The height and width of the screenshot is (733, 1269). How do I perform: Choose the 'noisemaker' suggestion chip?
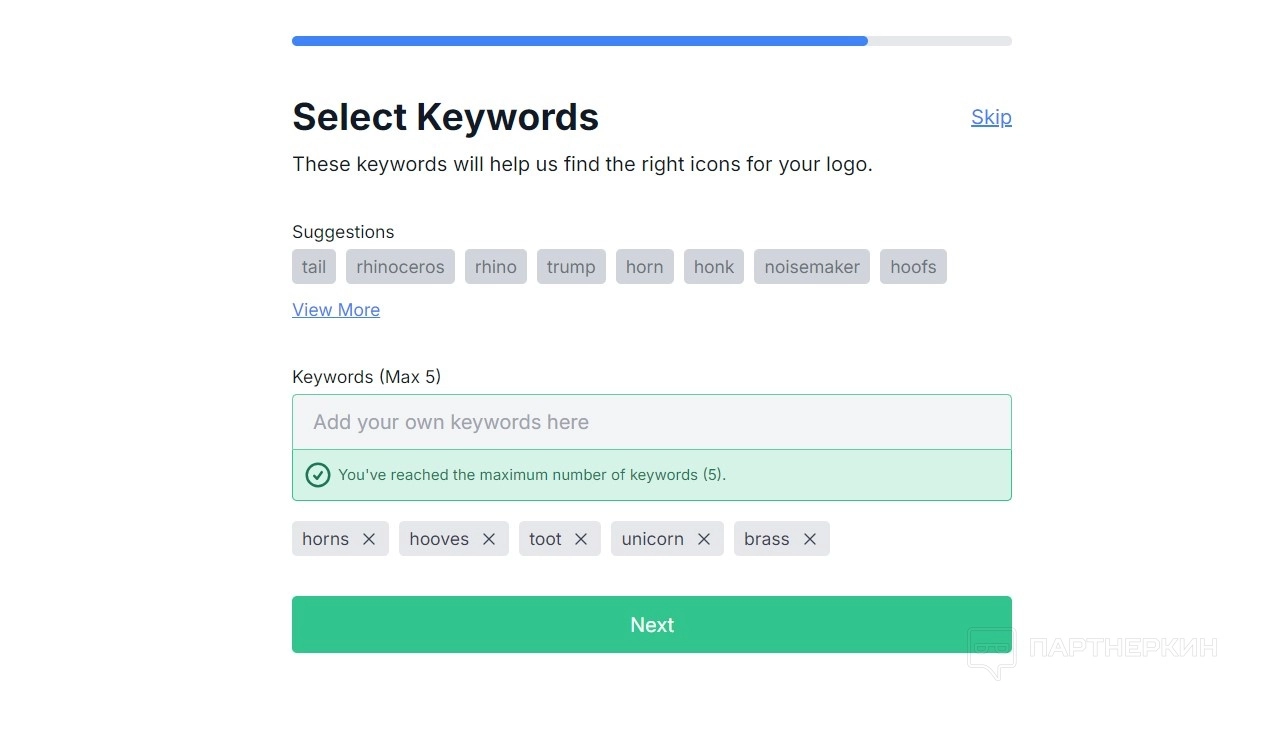(812, 267)
